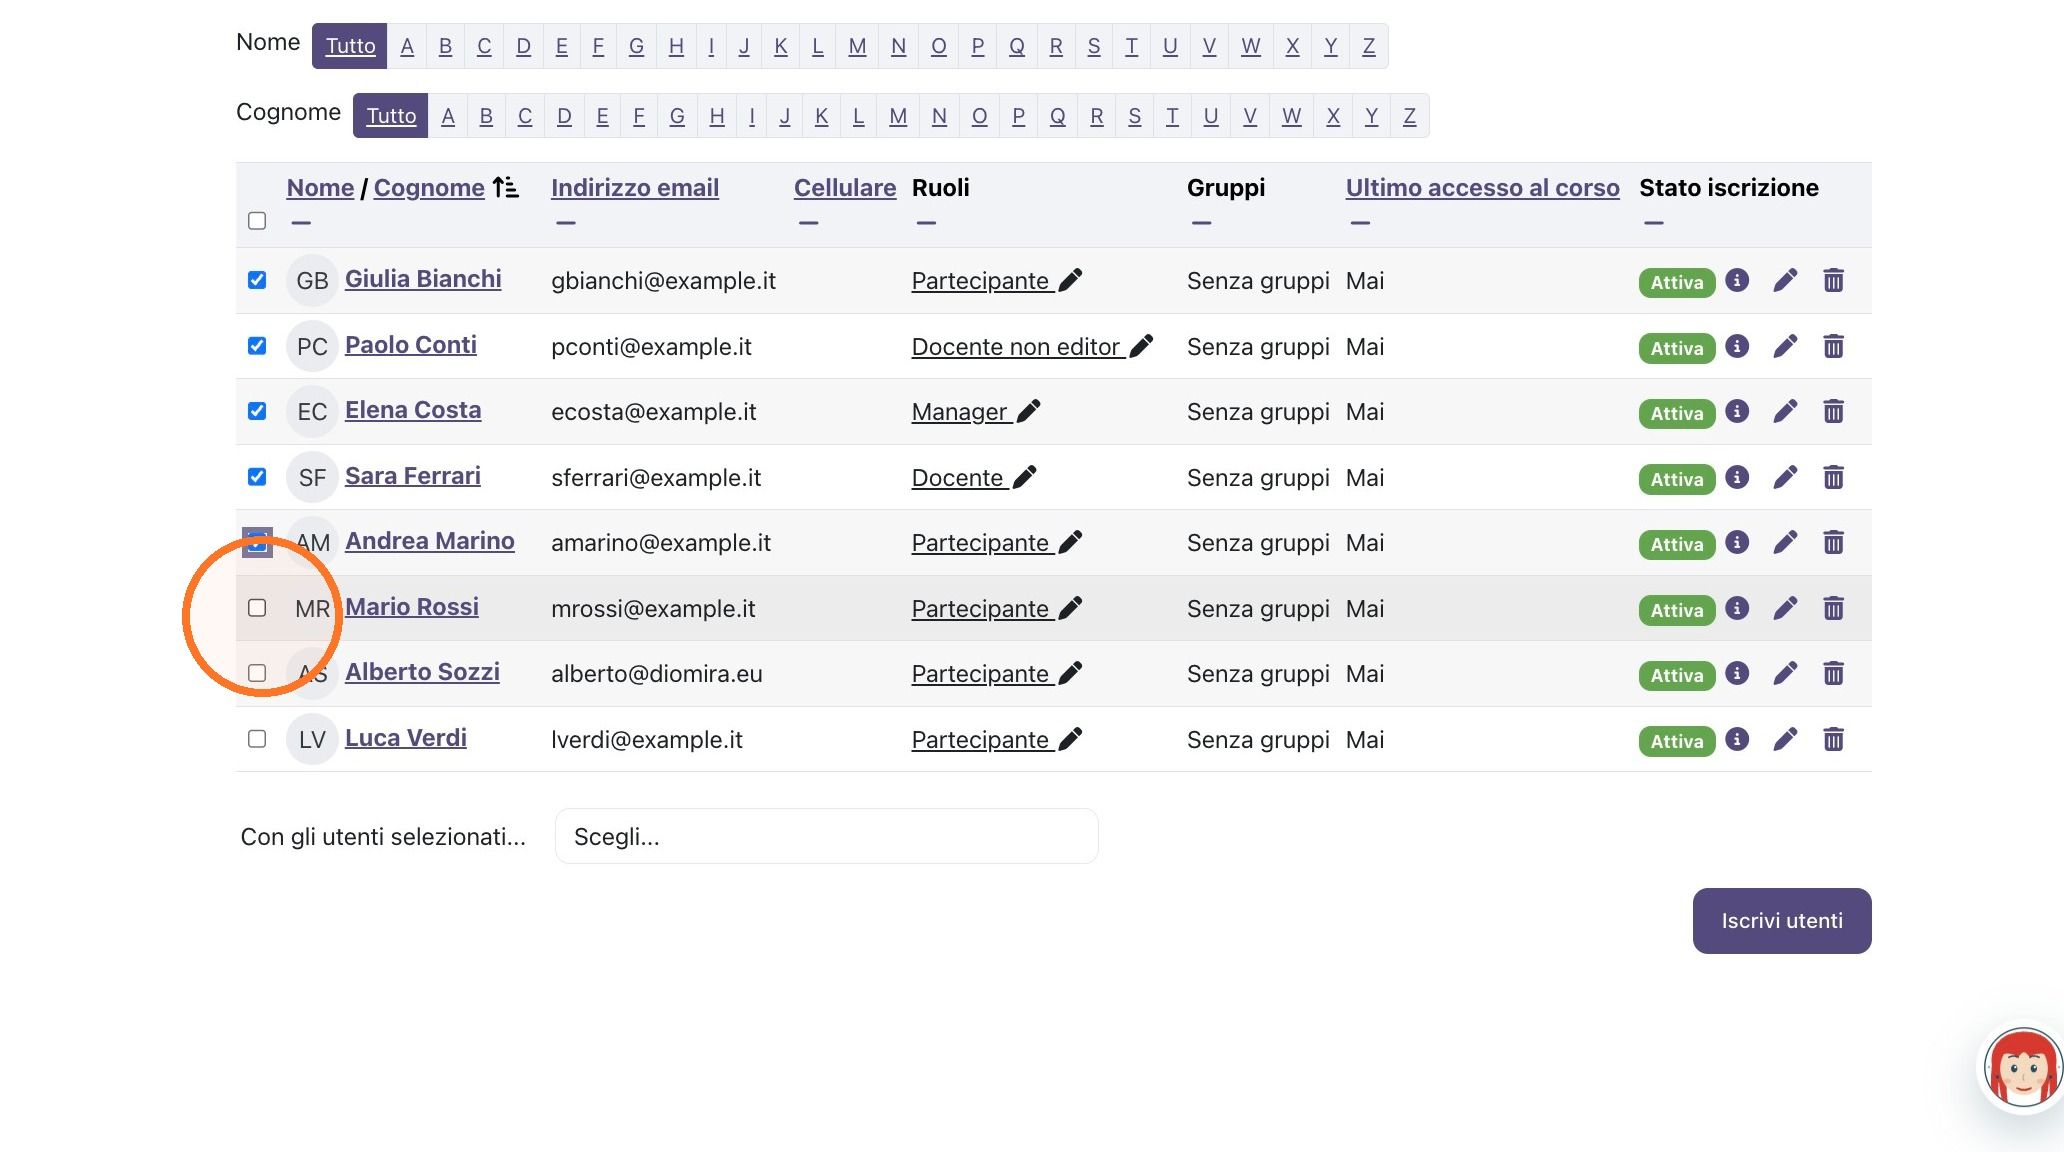
Task: Sort by Ultimo accesso al corso
Action: pos(1482,187)
